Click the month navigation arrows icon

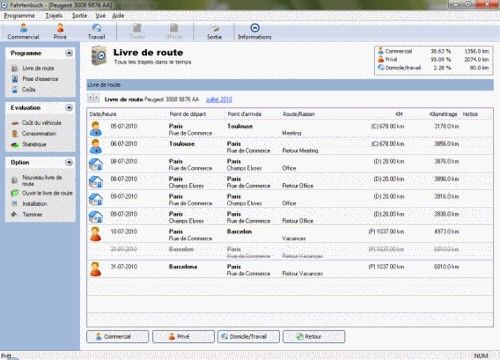pos(93,98)
